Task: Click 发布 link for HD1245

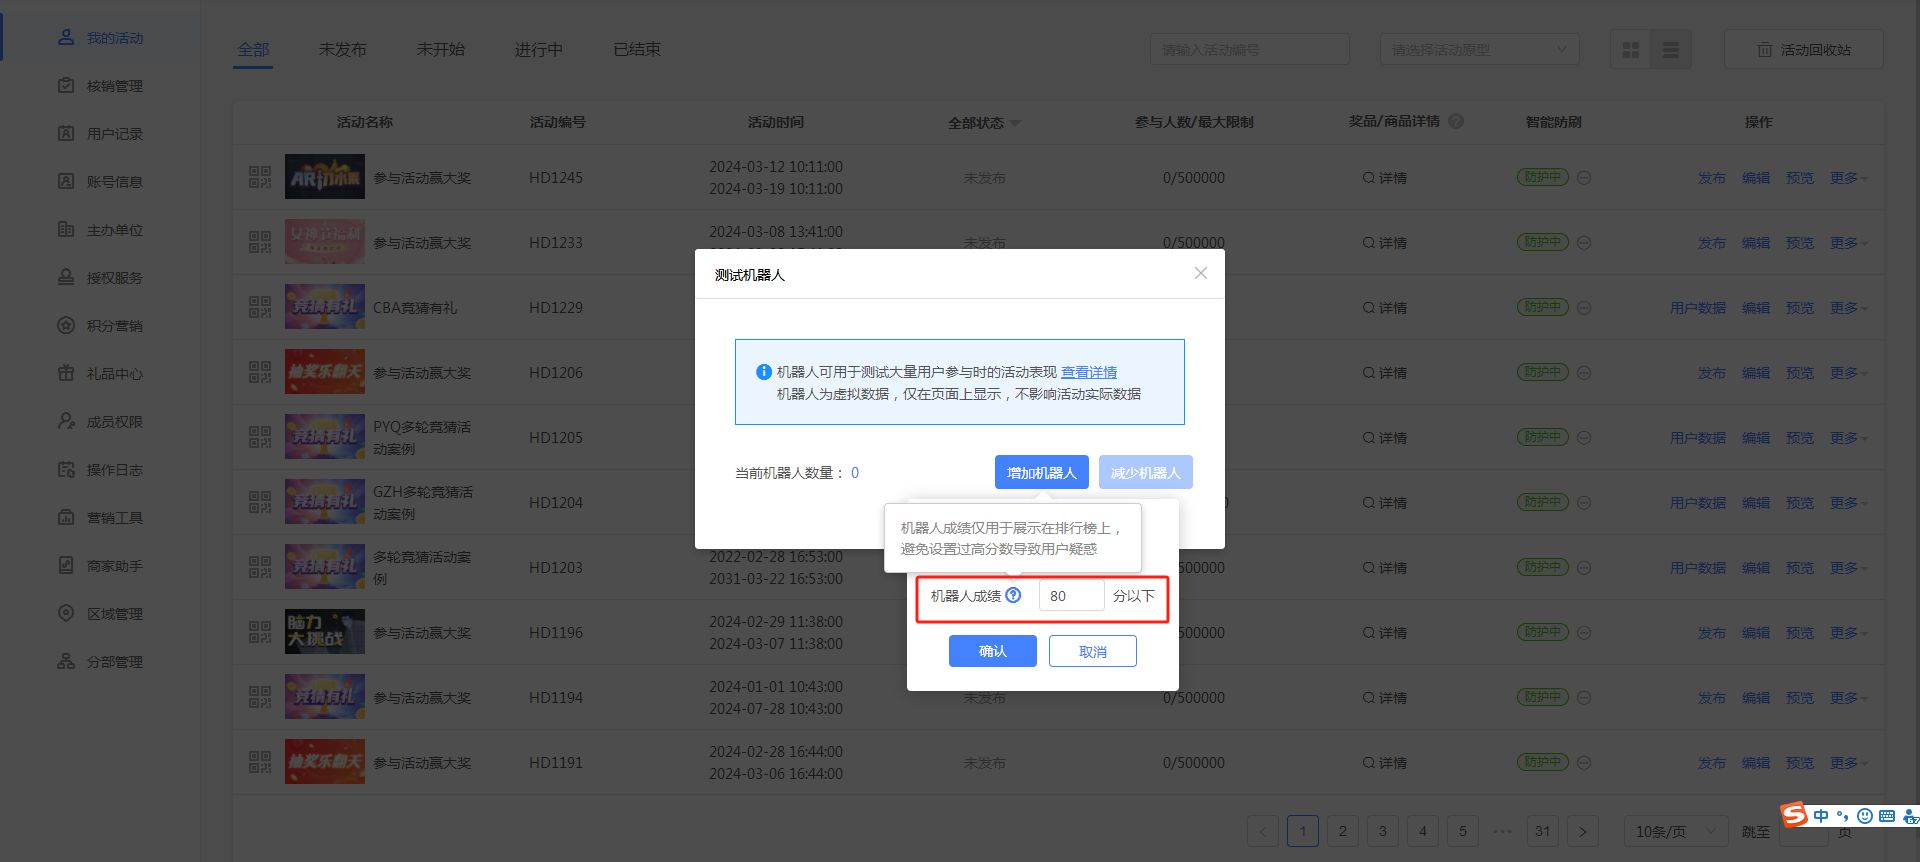Action: click(1711, 178)
